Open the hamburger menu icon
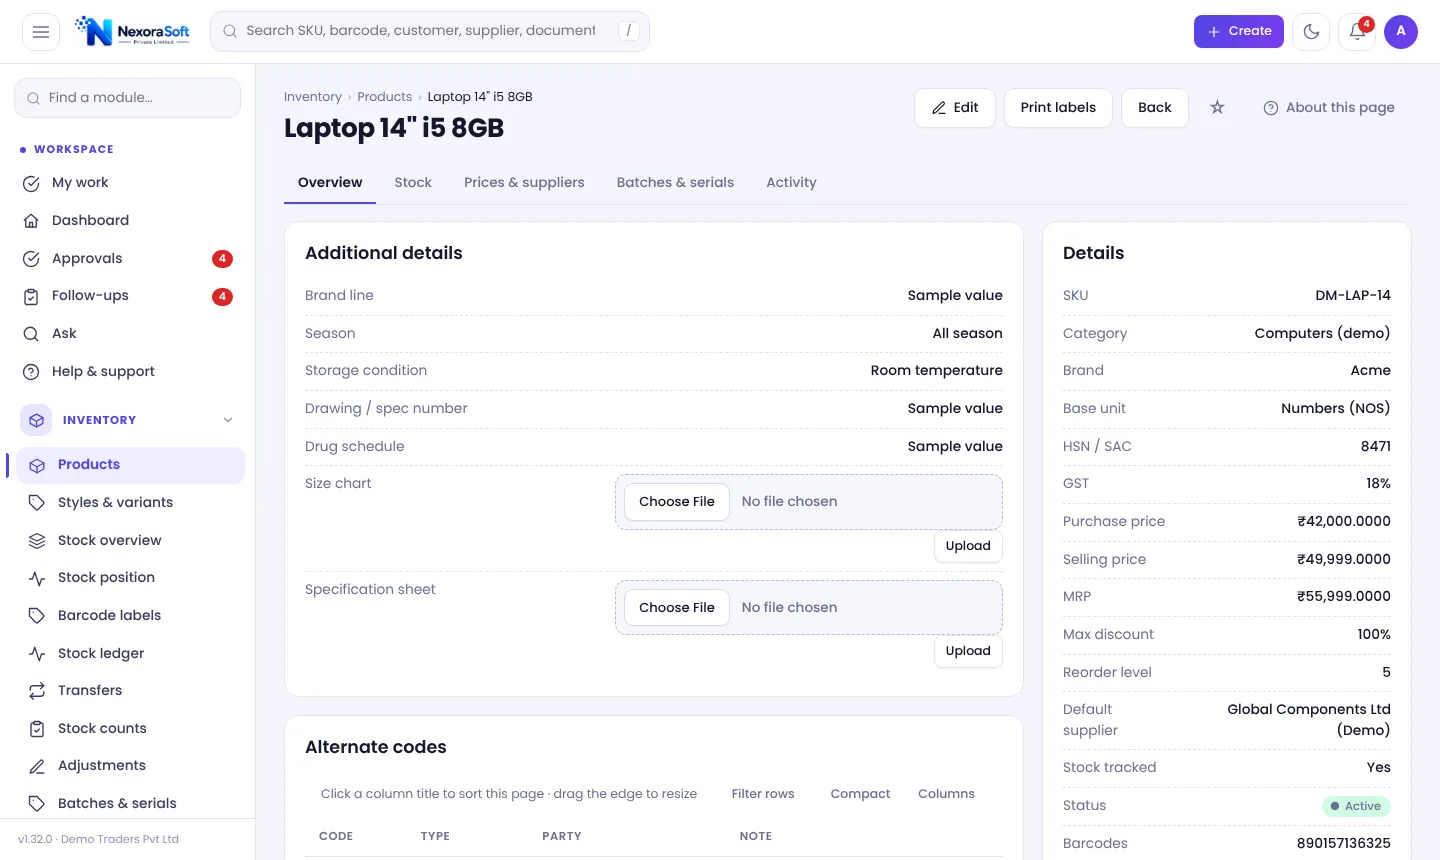The width and height of the screenshot is (1440, 860). [x=41, y=32]
